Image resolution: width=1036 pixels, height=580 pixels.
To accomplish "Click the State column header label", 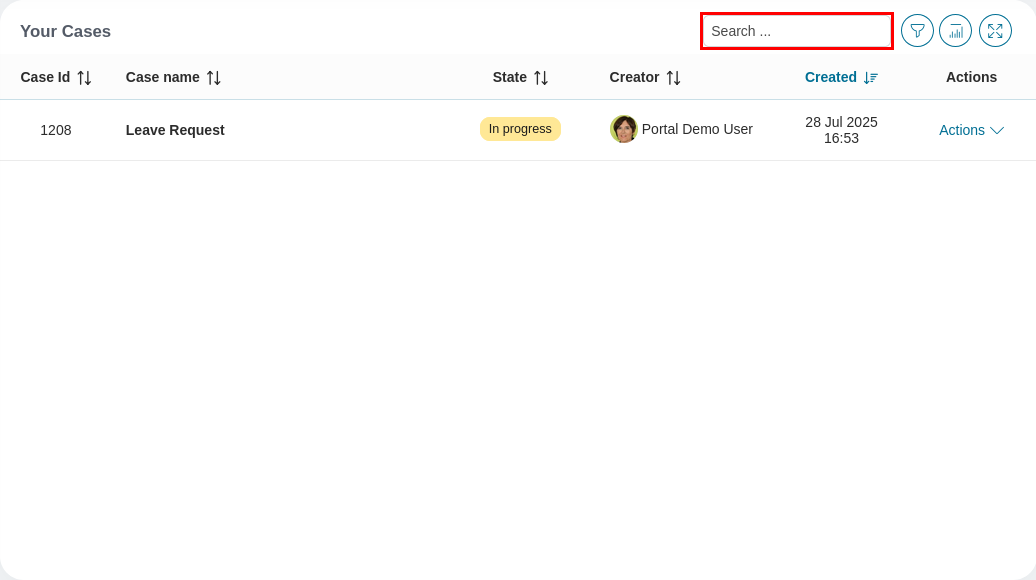I will tap(509, 77).
